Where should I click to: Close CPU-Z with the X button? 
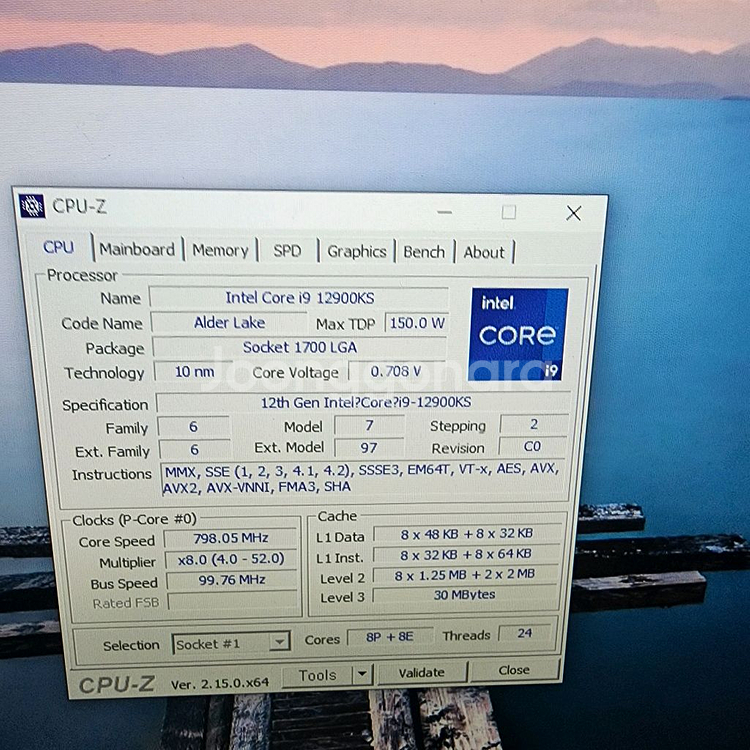(x=574, y=213)
